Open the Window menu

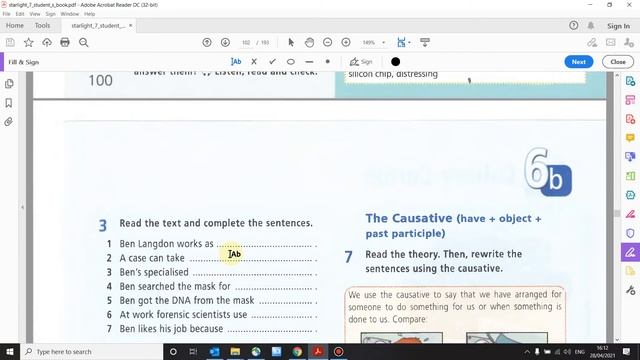tap(69, 14)
